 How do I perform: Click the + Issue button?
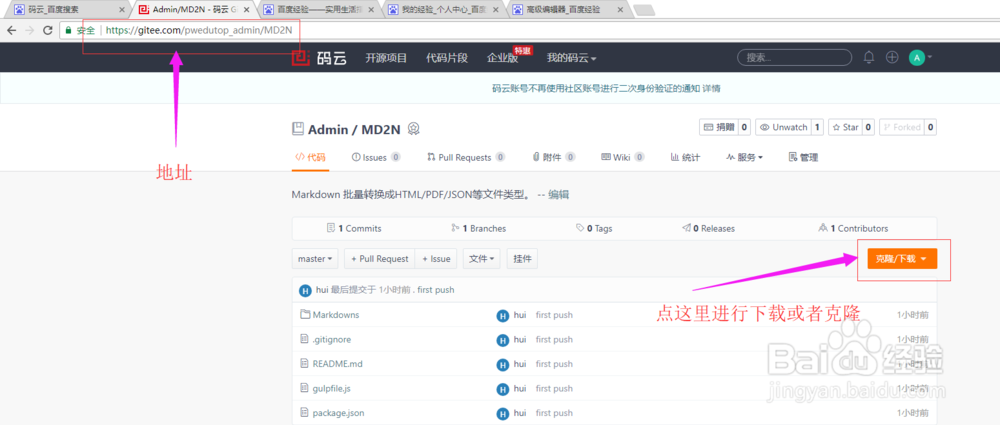point(436,259)
